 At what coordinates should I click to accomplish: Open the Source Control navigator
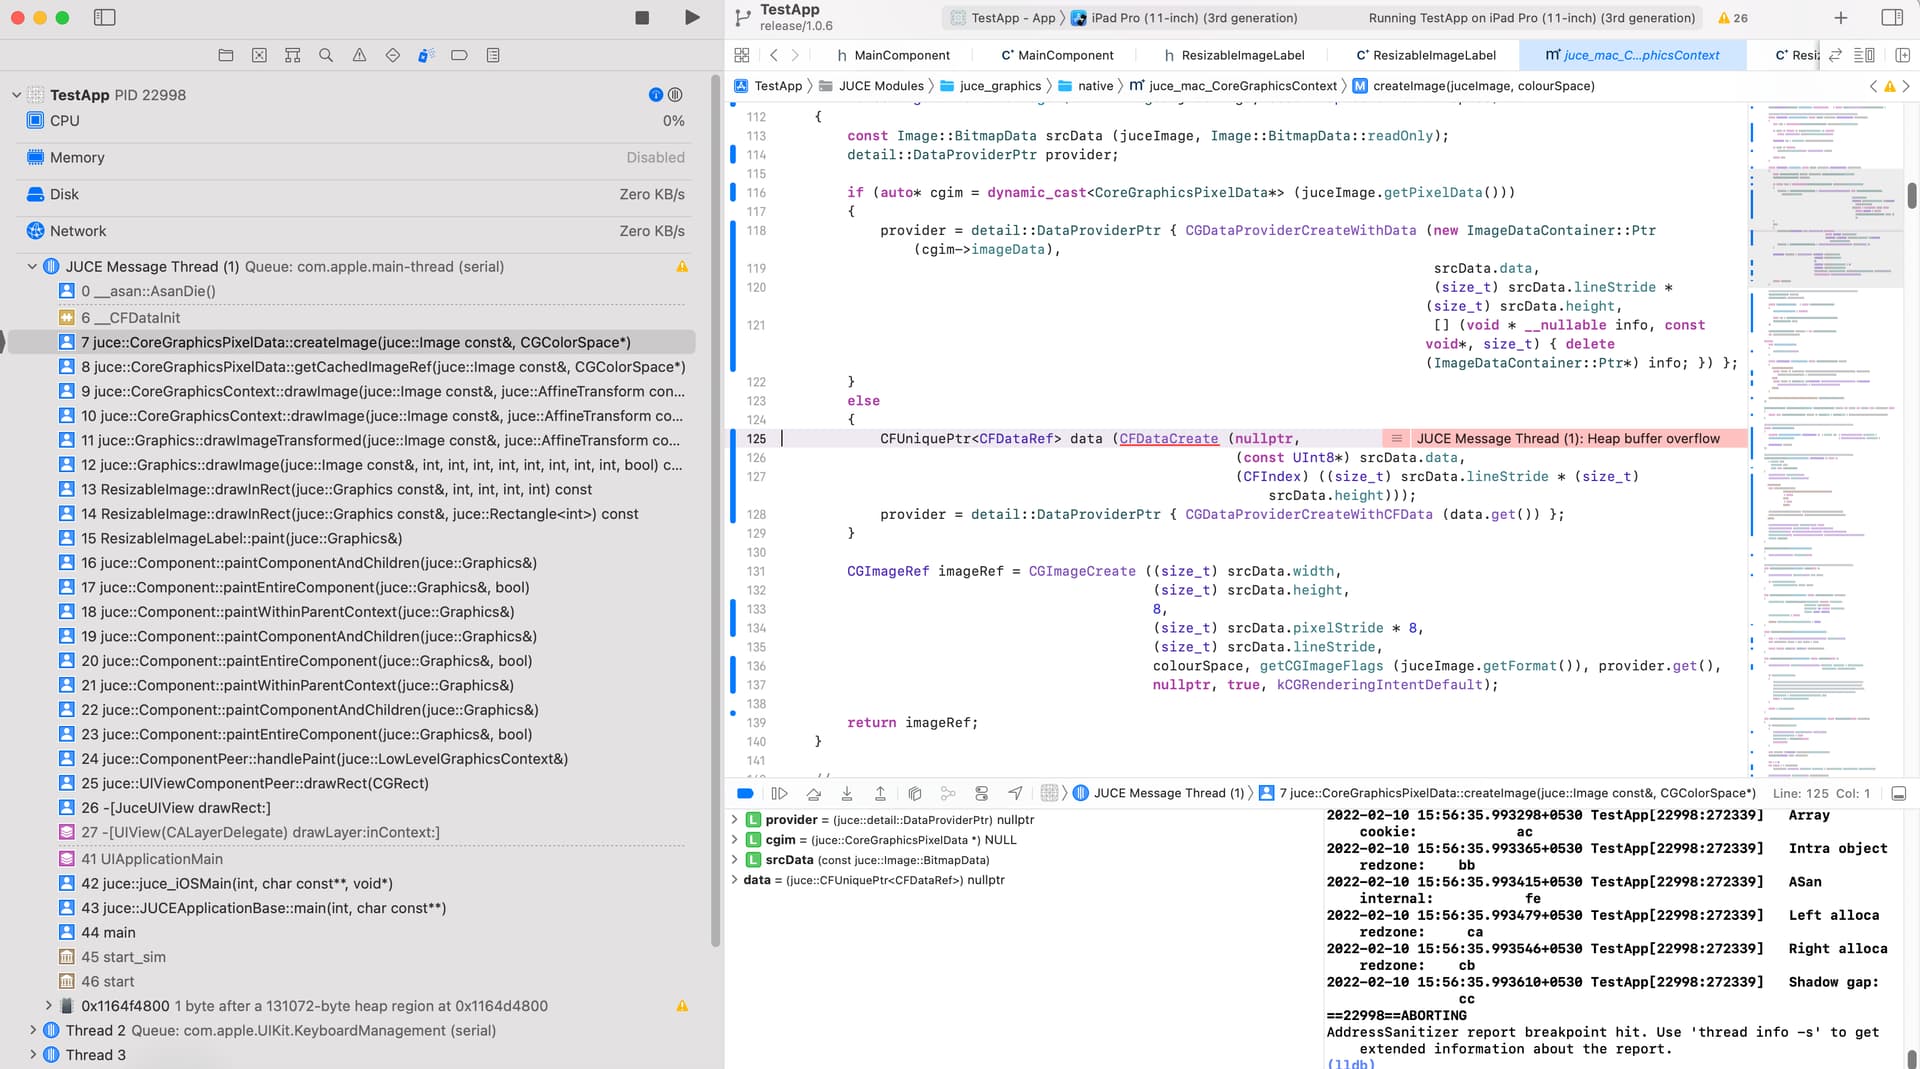(x=259, y=55)
